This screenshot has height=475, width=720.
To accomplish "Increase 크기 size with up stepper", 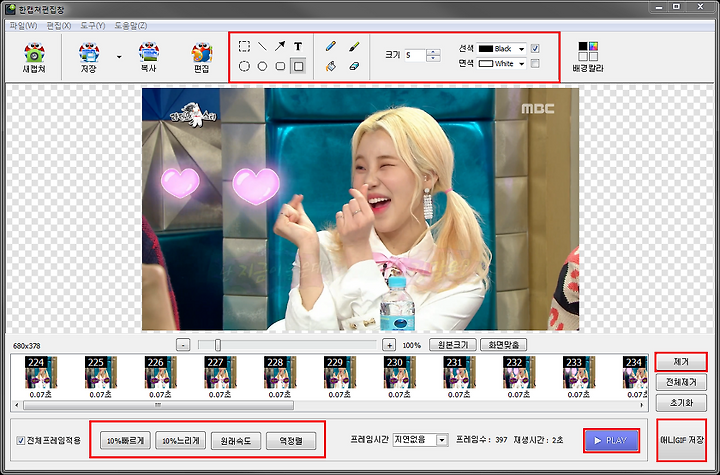I will 433,52.
